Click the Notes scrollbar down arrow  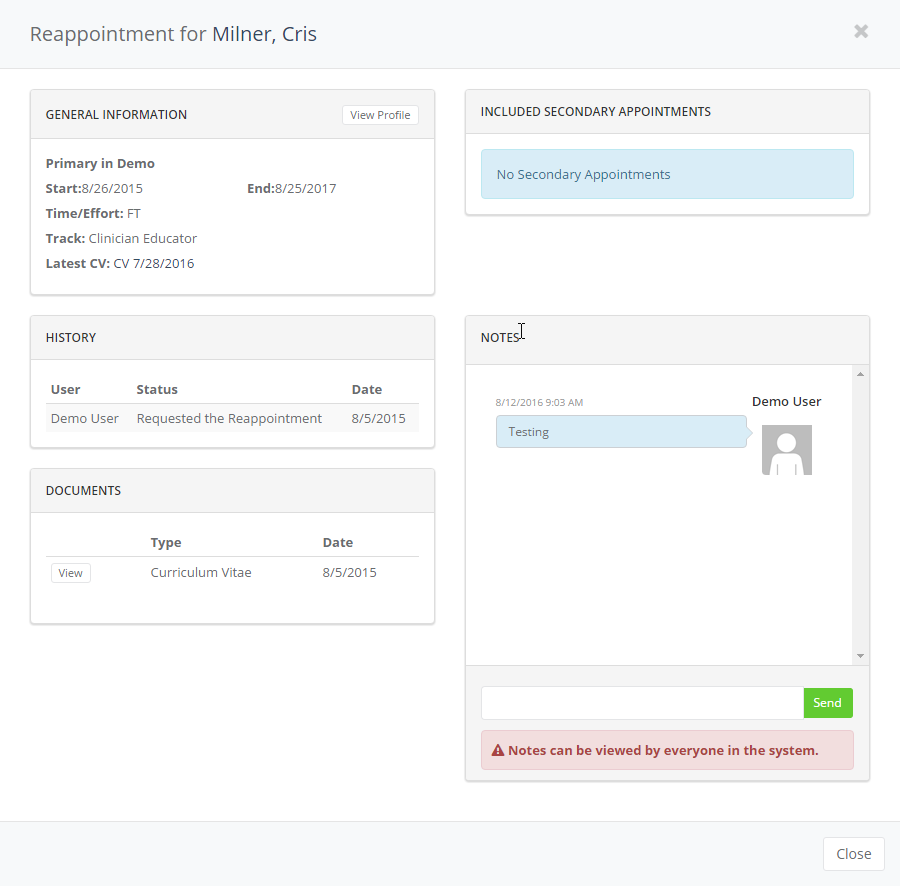tap(860, 656)
